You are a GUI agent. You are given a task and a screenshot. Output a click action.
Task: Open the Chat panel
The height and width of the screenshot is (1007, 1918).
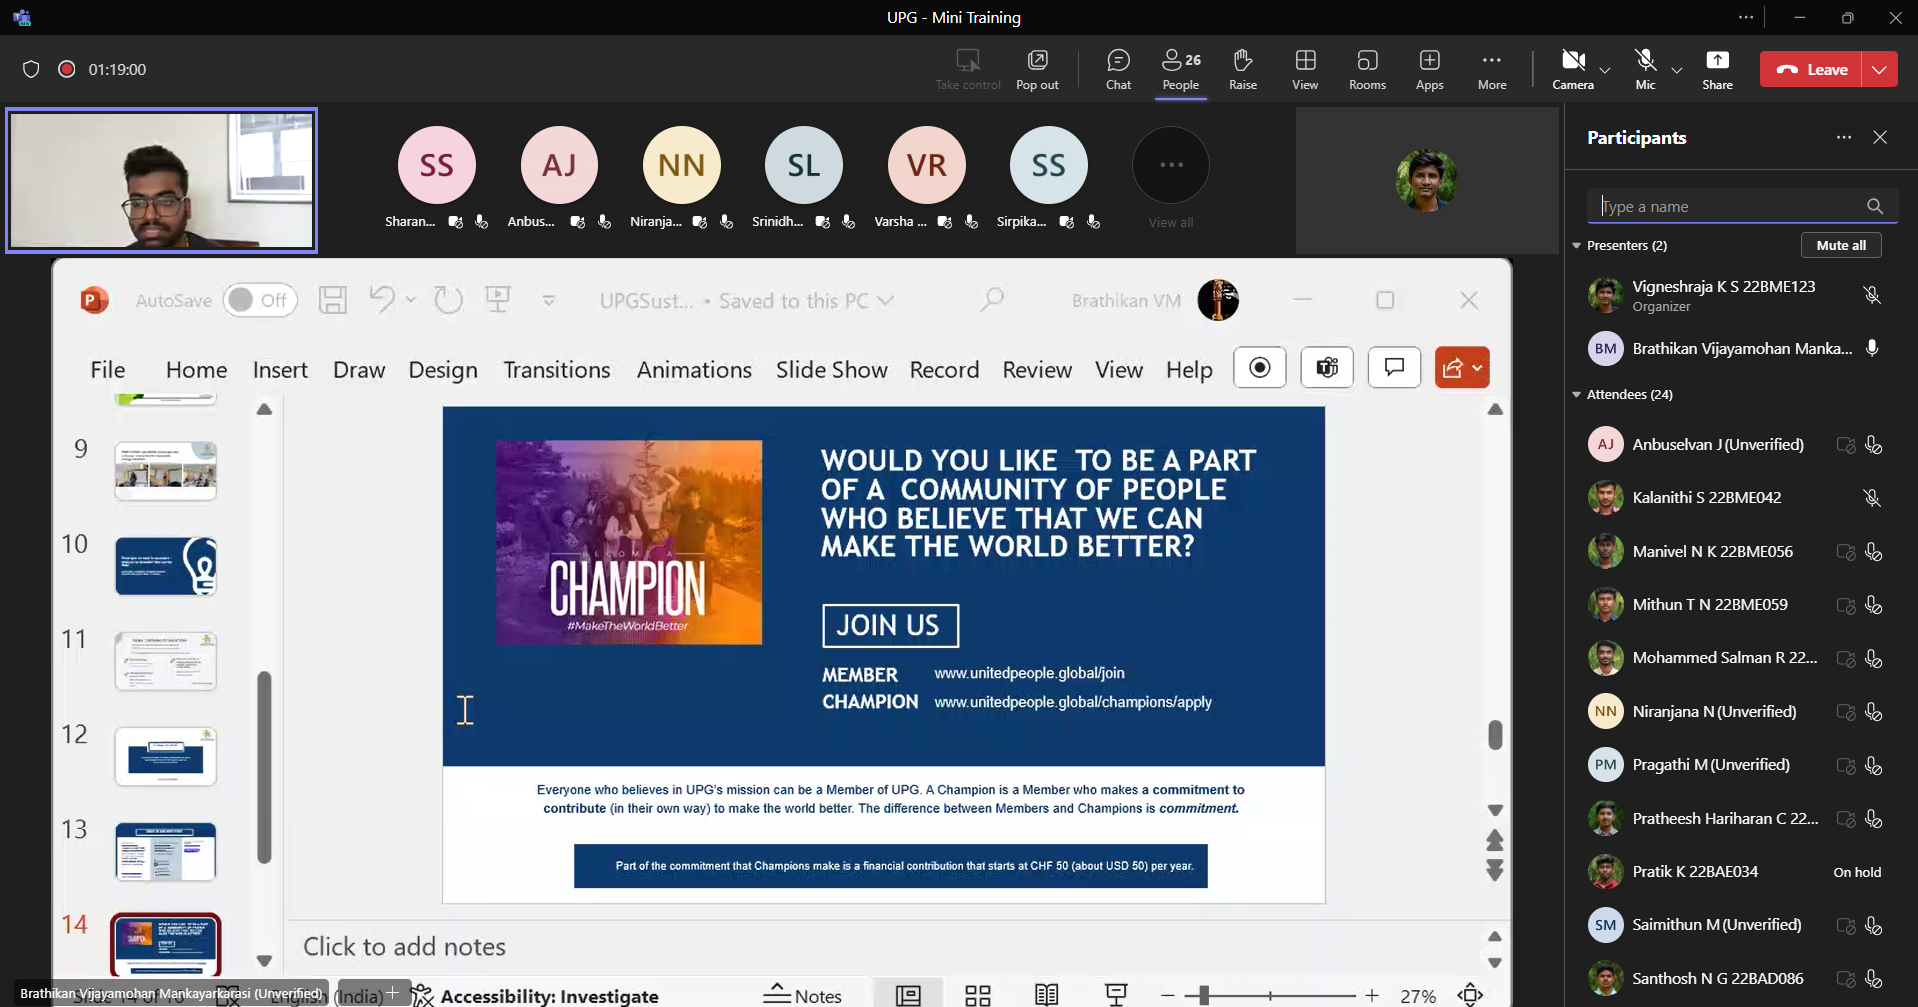tap(1118, 69)
